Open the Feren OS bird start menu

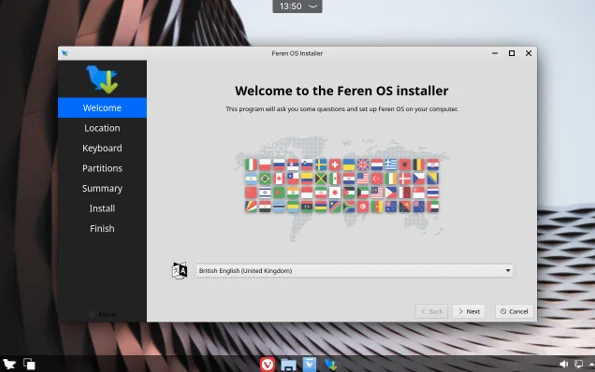click(9, 364)
